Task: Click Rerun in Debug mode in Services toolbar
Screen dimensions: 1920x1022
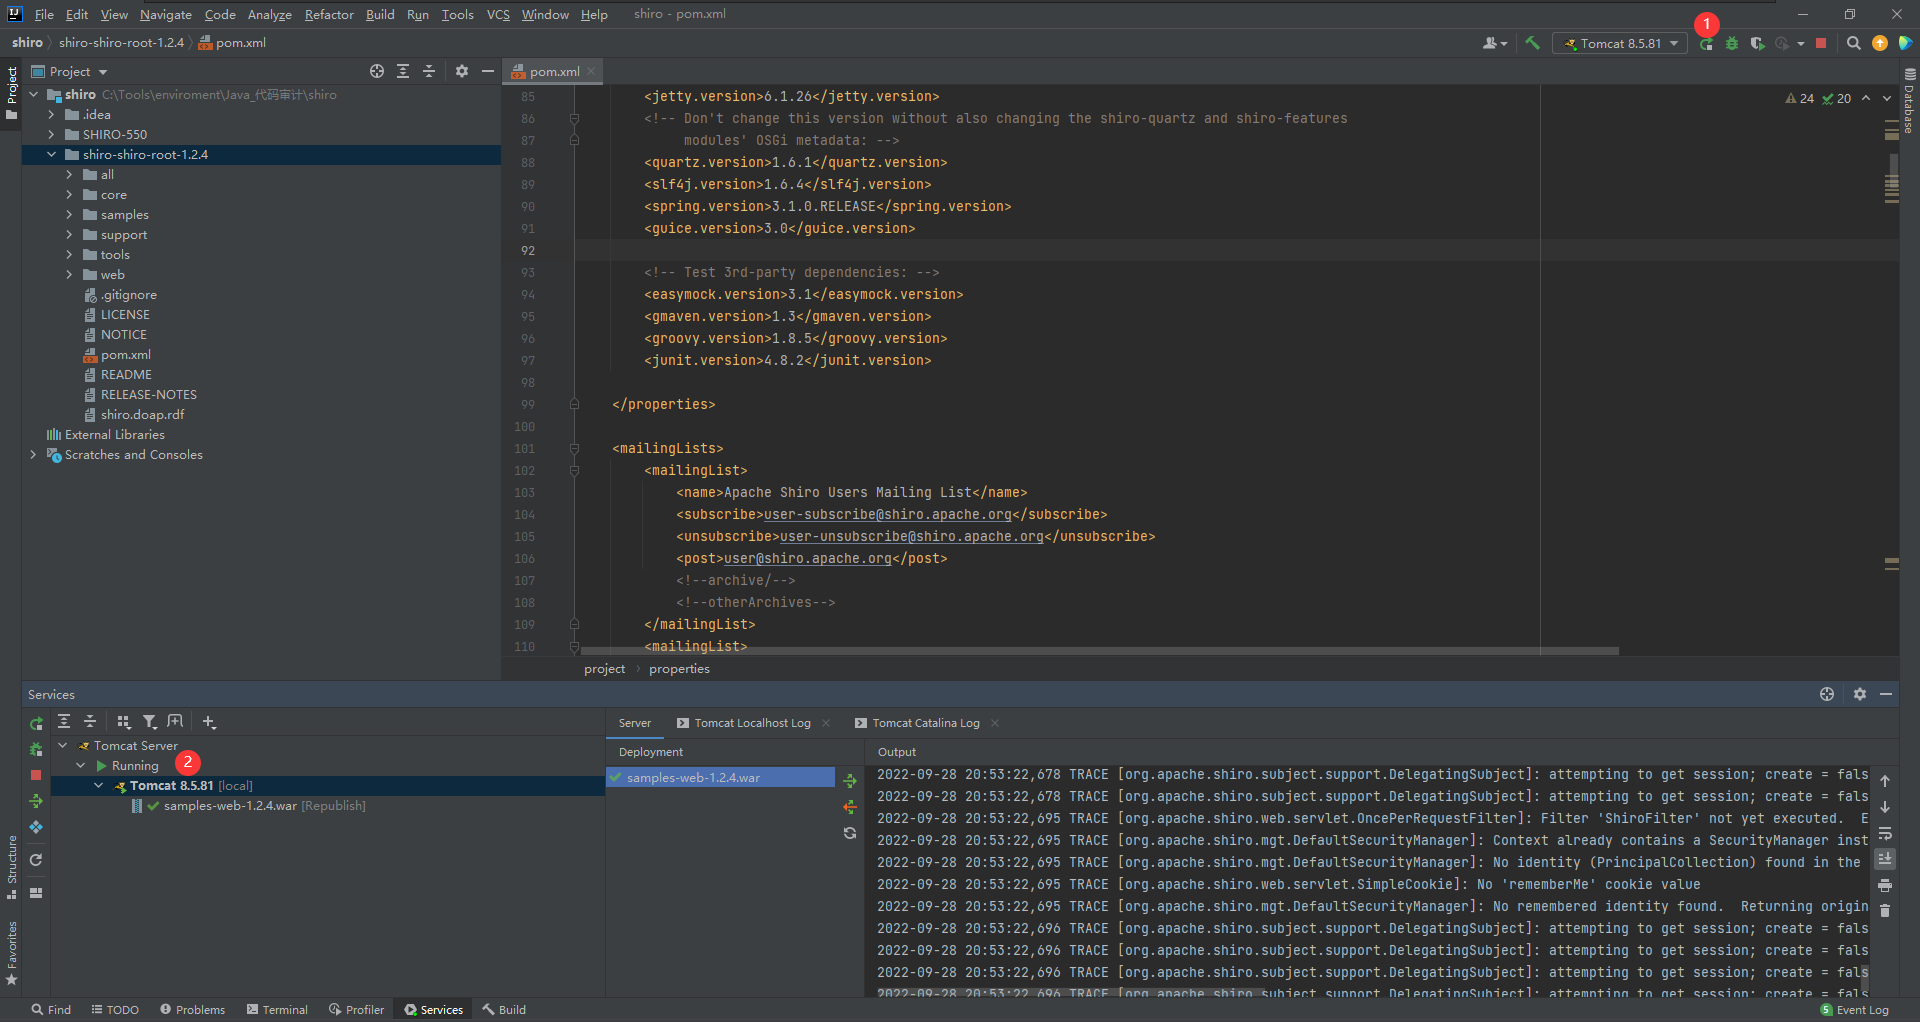Action: (x=36, y=749)
